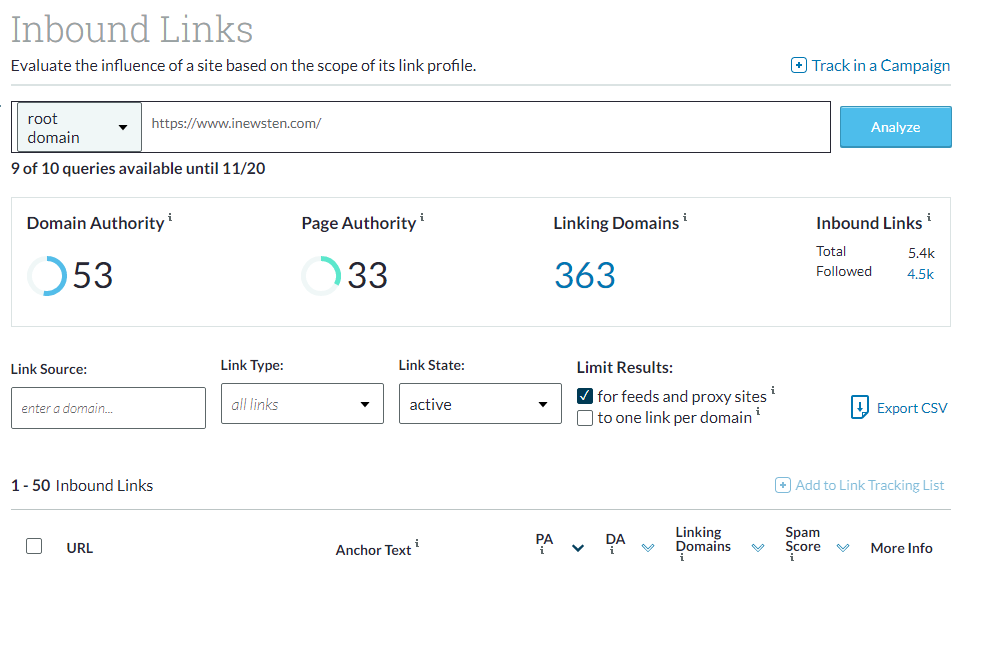Sort the table by Spam Score arrow
This screenshot has width=986, height=649.
pos(843,548)
